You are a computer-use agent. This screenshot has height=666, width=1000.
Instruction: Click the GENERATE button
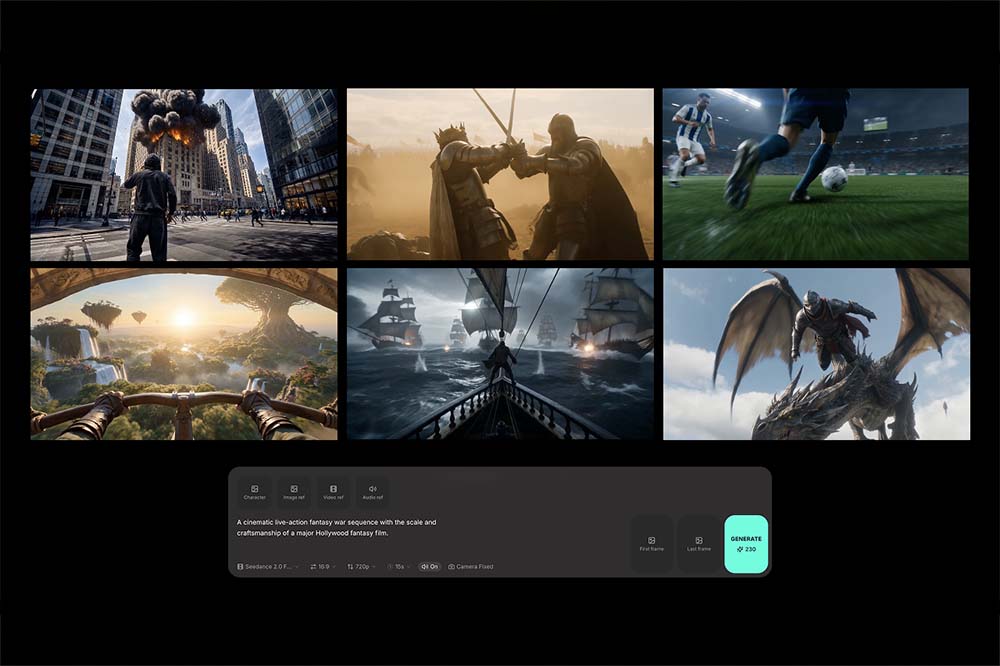[x=746, y=544]
